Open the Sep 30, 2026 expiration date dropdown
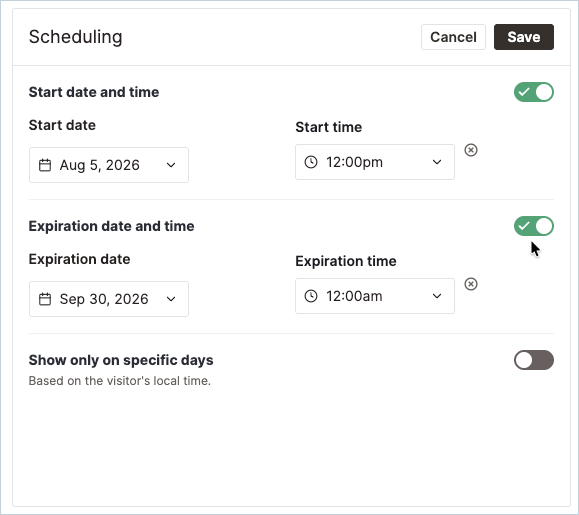 [109, 299]
